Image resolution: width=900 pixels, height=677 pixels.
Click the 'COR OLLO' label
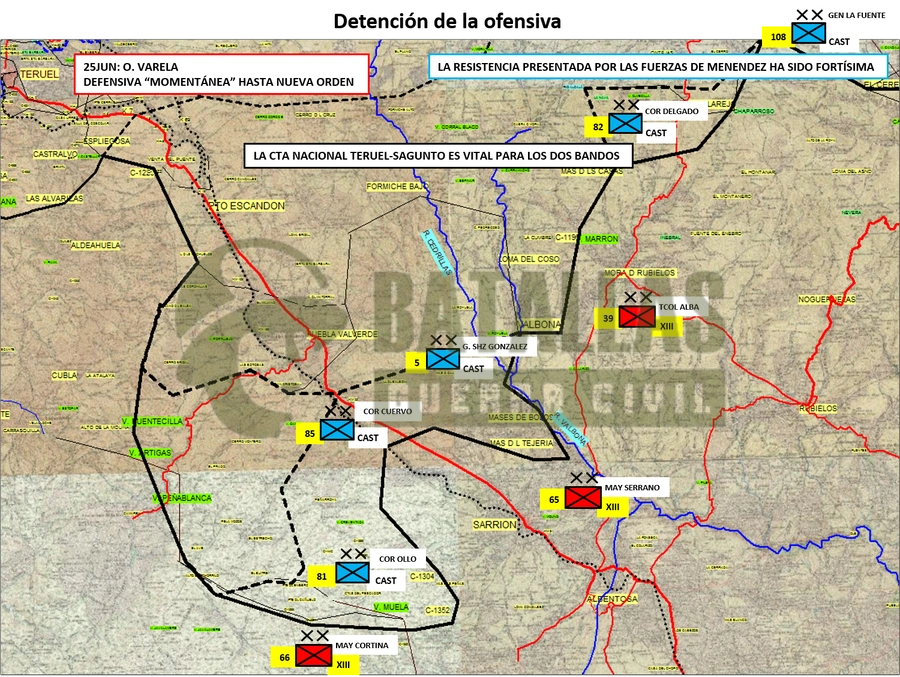398,559
